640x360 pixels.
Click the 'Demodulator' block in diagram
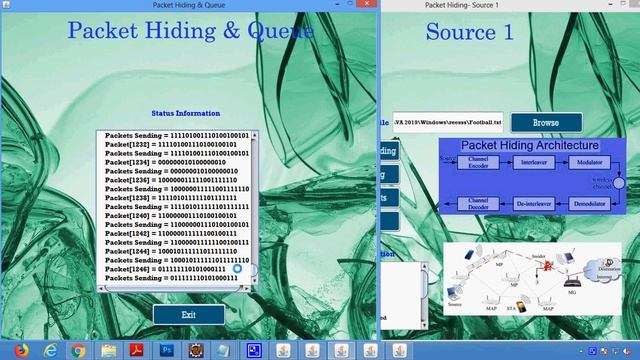(x=589, y=204)
